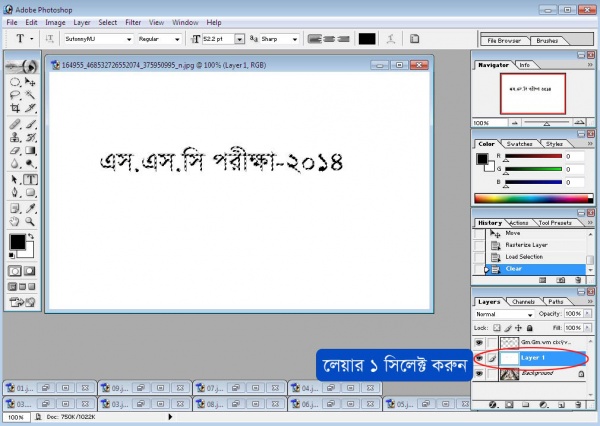Toggle visibility of Layer 1

pos(479,358)
